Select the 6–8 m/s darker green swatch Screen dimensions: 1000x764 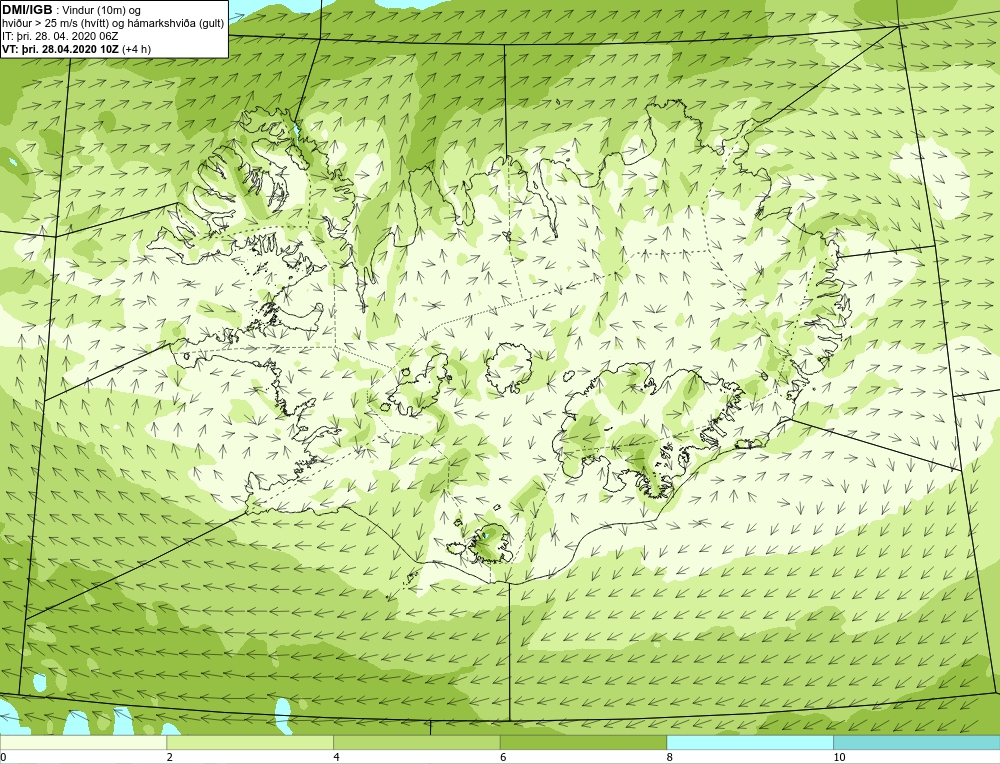tap(584, 742)
